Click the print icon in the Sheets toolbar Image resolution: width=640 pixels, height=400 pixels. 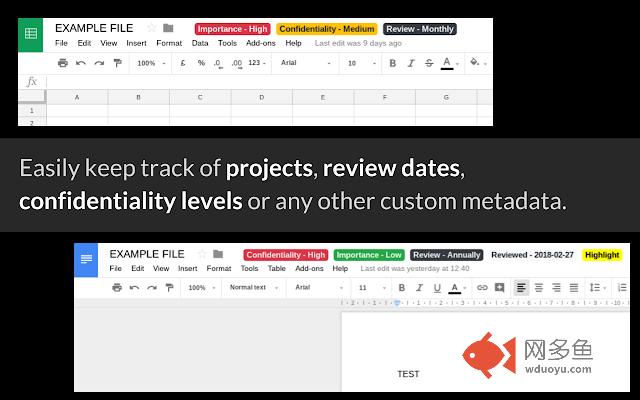63,63
